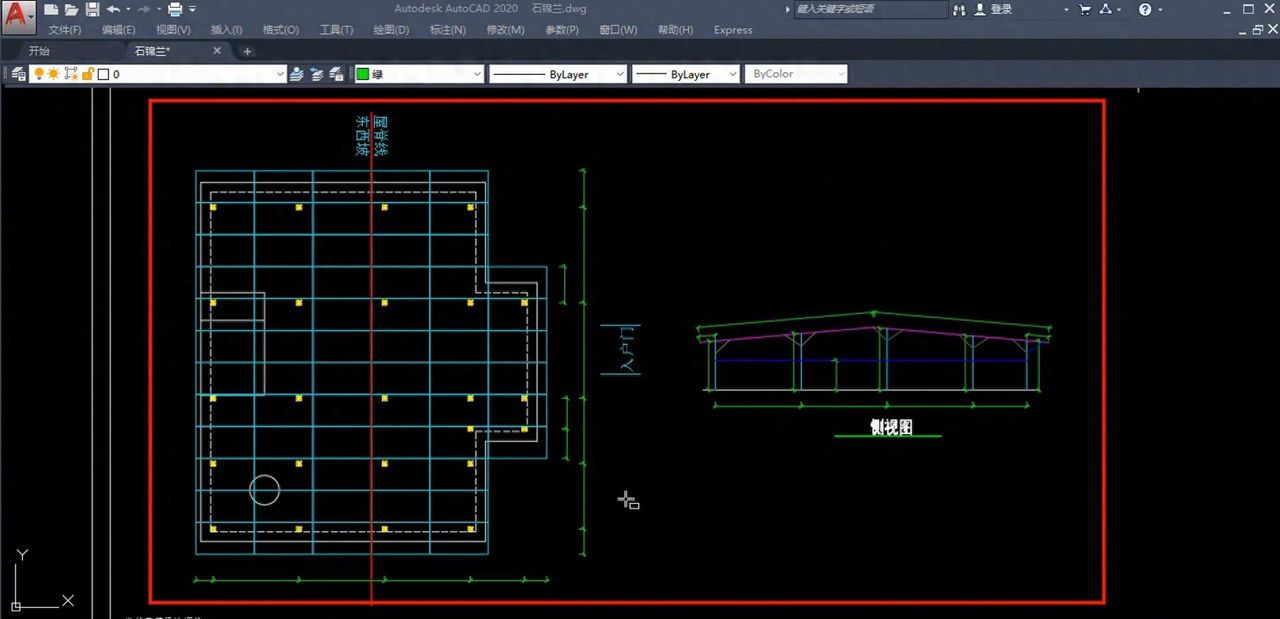Open the 工具(T) menu
The width and height of the screenshot is (1280, 619).
(x=336, y=30)
